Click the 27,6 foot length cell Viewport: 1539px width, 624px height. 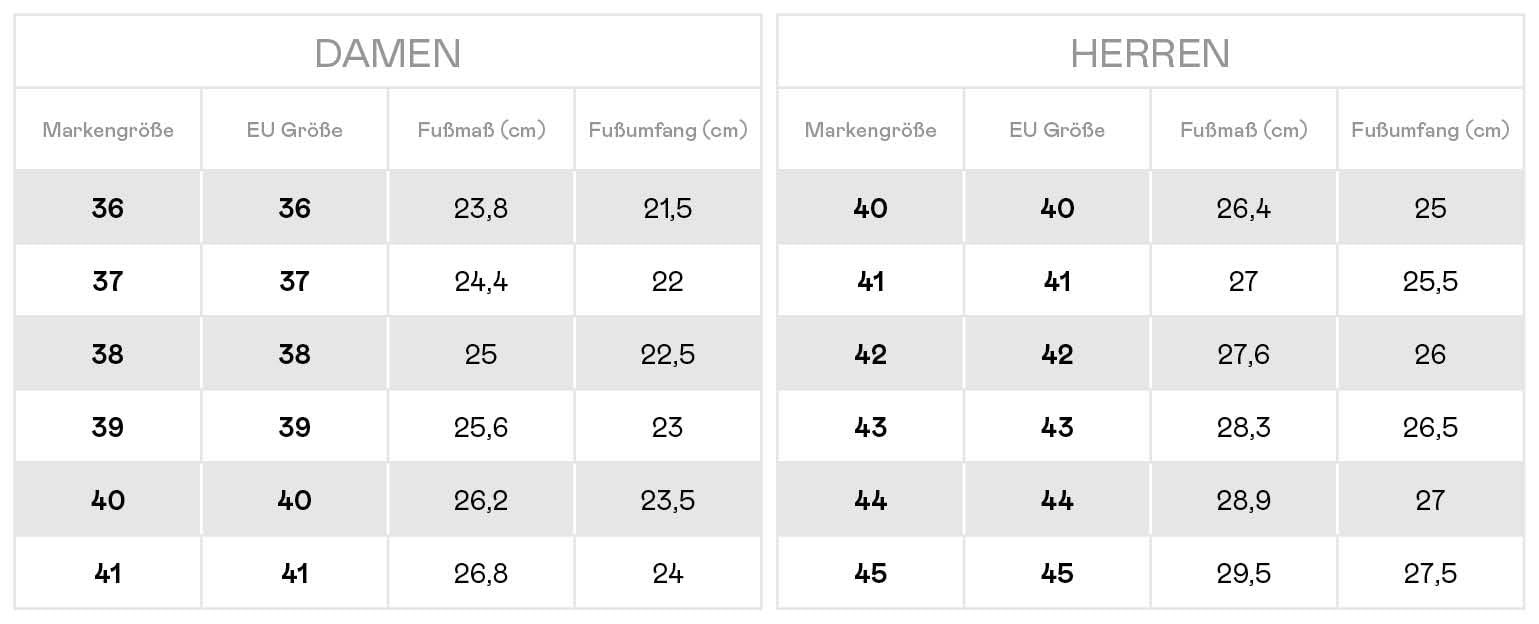tap(1243, 354)
